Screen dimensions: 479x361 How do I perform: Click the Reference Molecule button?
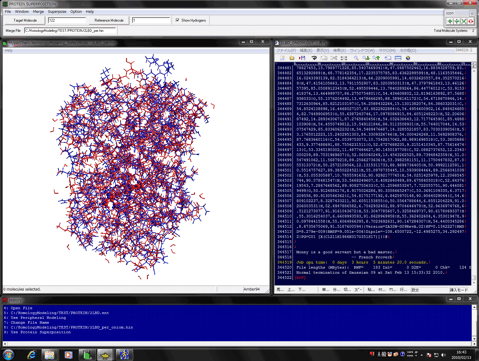point(109,20)
